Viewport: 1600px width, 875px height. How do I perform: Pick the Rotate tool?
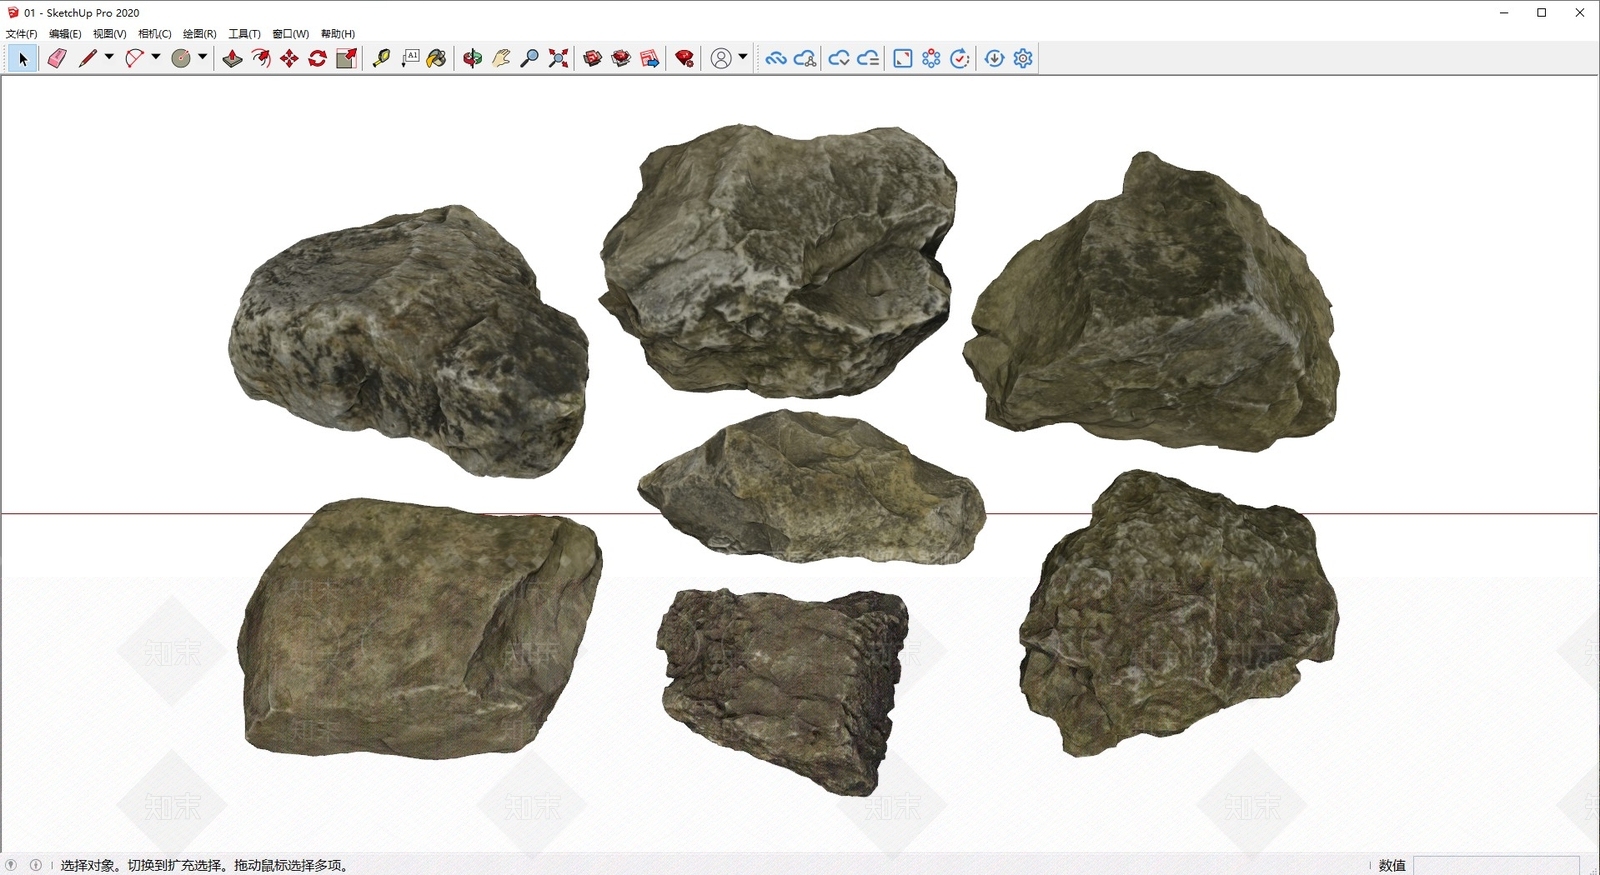coord(318,59)
